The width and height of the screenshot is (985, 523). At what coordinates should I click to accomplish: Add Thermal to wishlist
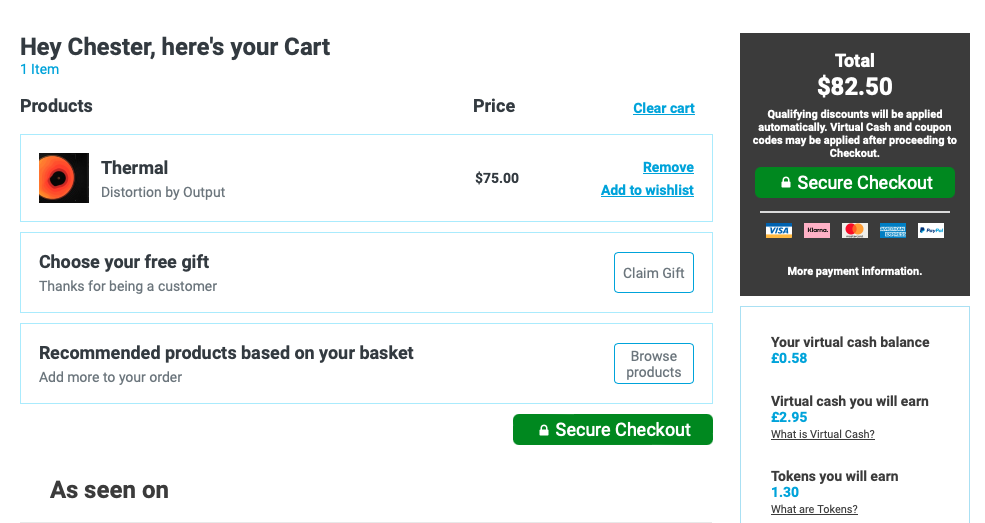coord(647,190)
